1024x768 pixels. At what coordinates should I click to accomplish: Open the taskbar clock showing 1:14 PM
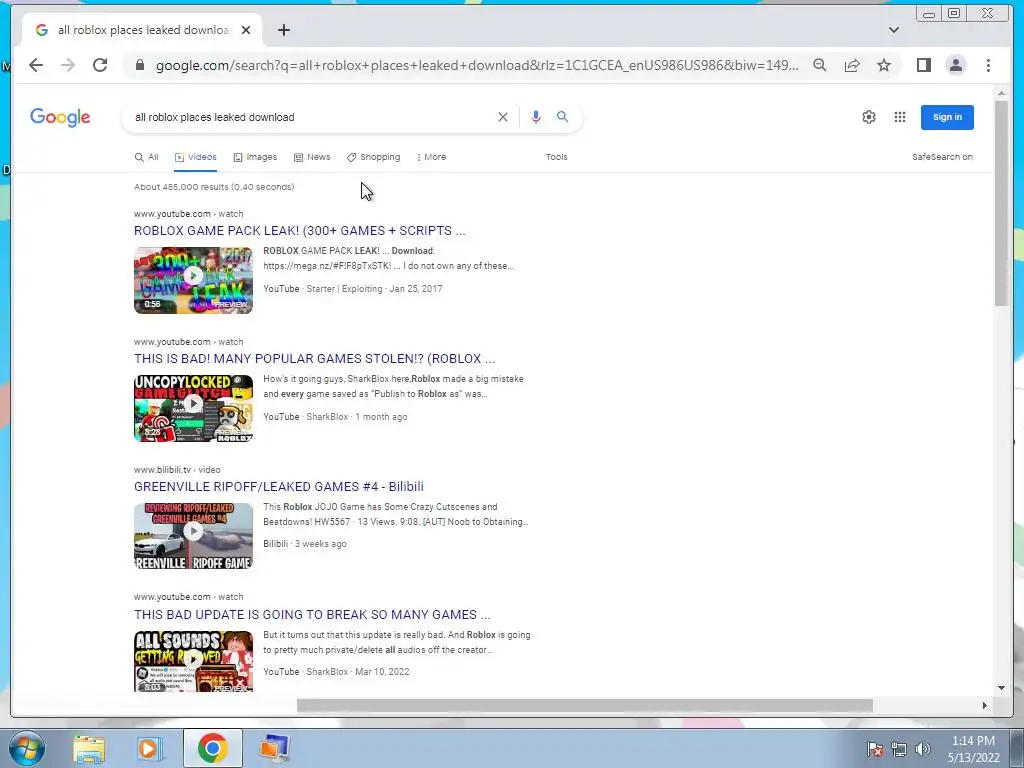[973, 749]
